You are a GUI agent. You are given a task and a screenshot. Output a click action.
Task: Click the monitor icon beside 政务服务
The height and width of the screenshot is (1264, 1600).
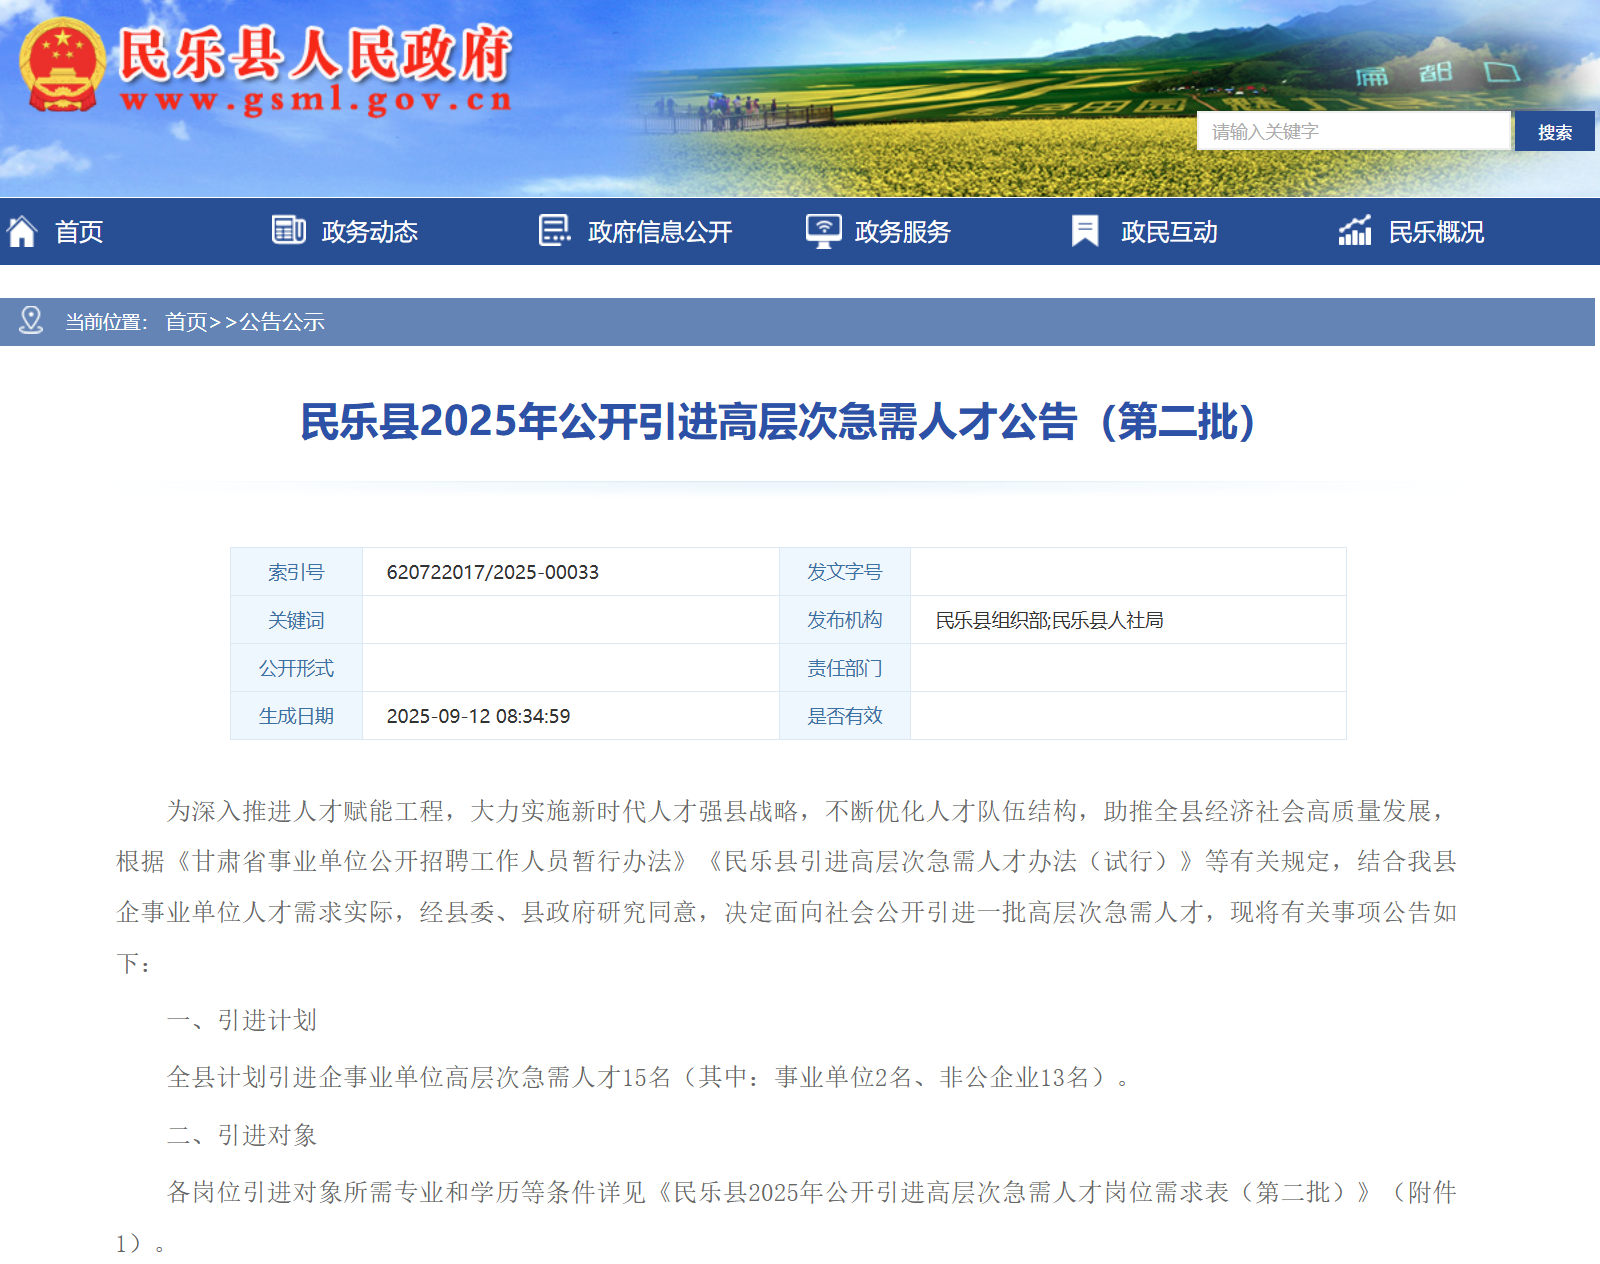point(823,231)
